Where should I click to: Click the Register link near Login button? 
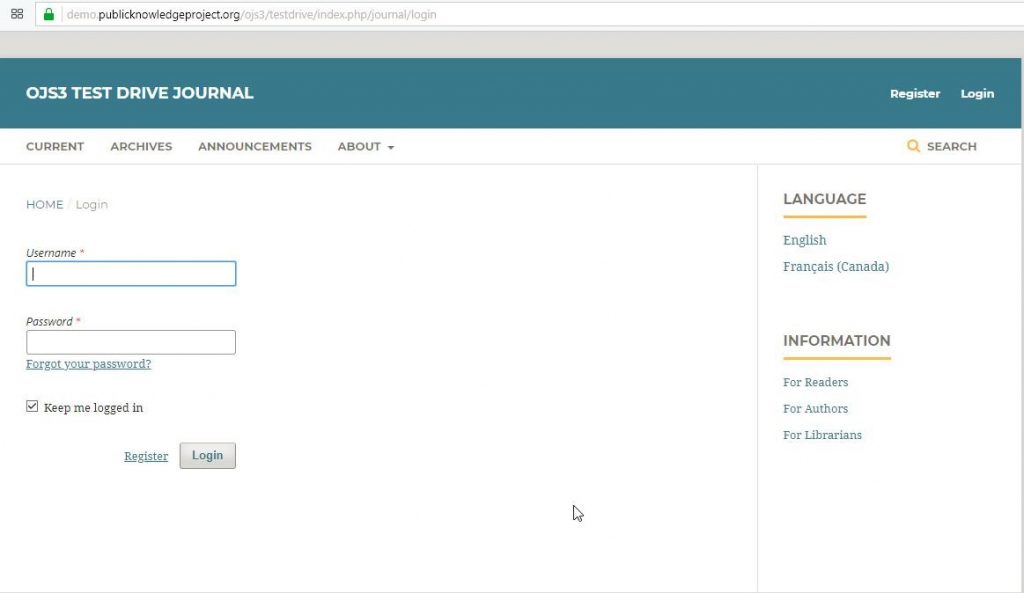[146, 455]
